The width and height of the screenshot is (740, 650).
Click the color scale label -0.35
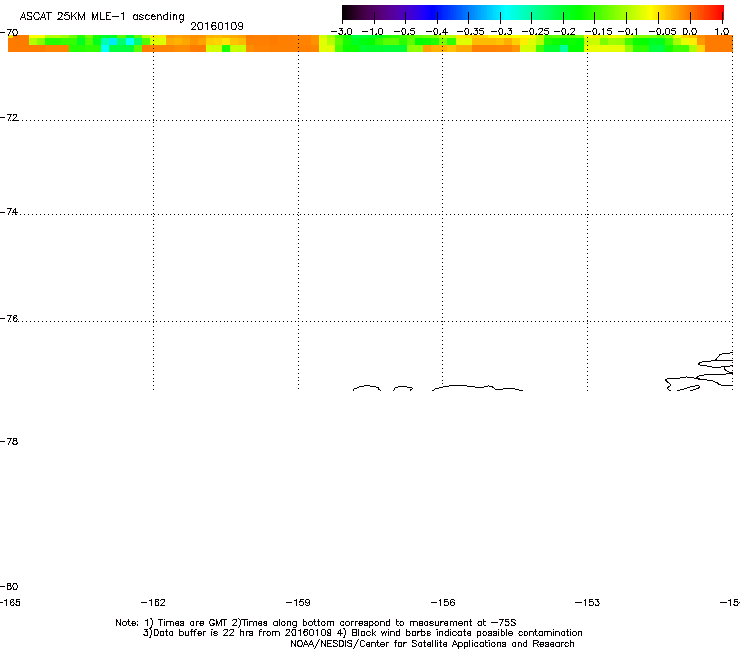coord(471,32)
